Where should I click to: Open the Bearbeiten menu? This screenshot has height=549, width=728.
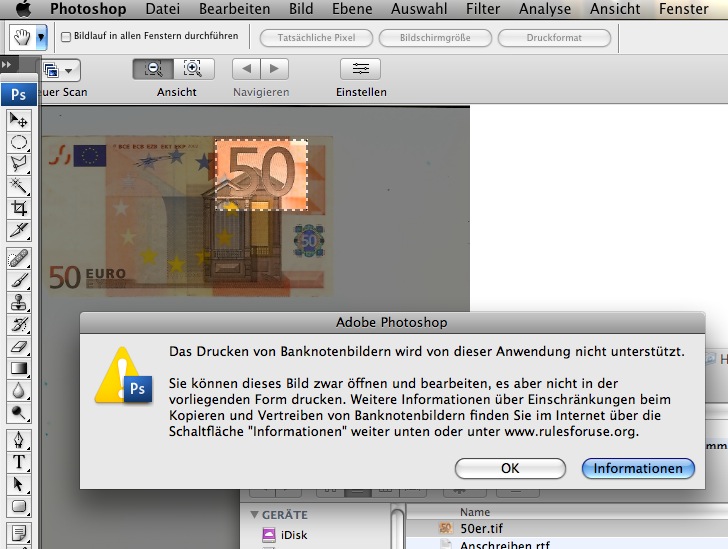234,9
